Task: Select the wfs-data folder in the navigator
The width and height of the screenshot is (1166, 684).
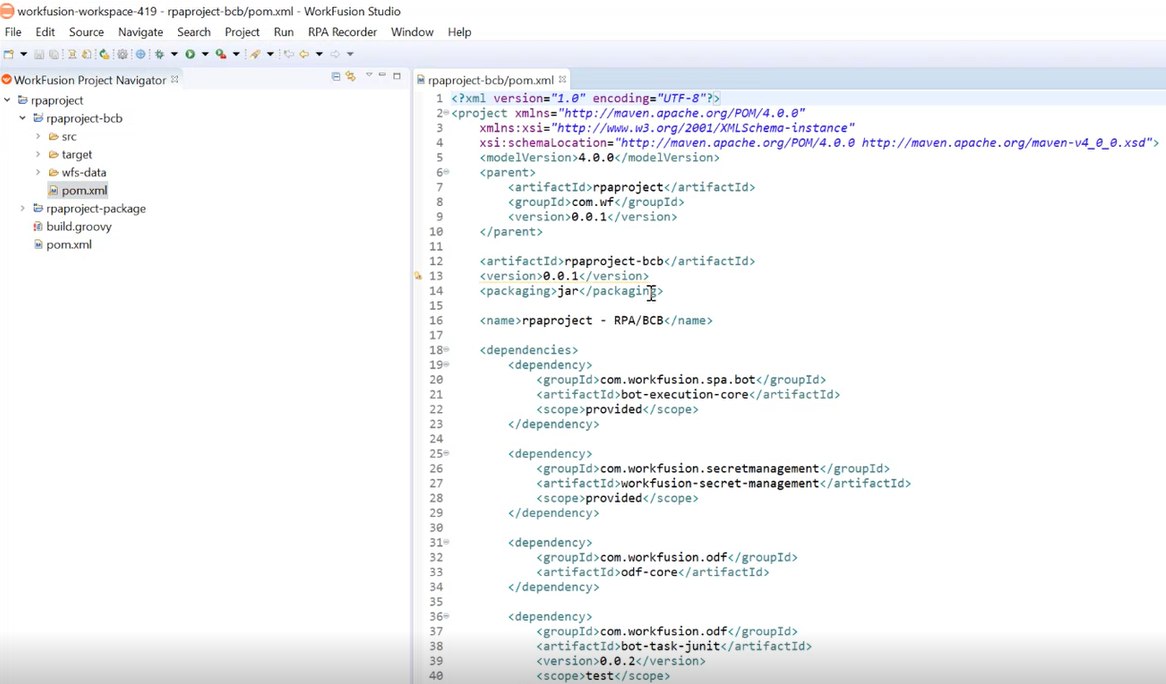Action: (x=83, y=172)
